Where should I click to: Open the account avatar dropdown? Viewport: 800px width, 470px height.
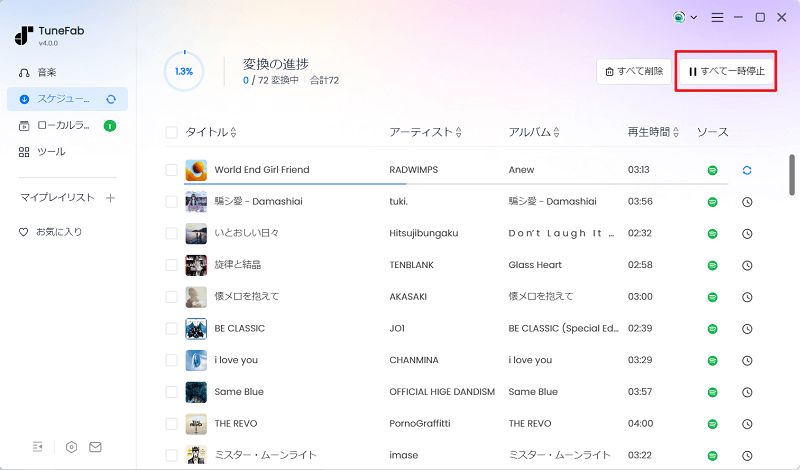coord(685,17)
